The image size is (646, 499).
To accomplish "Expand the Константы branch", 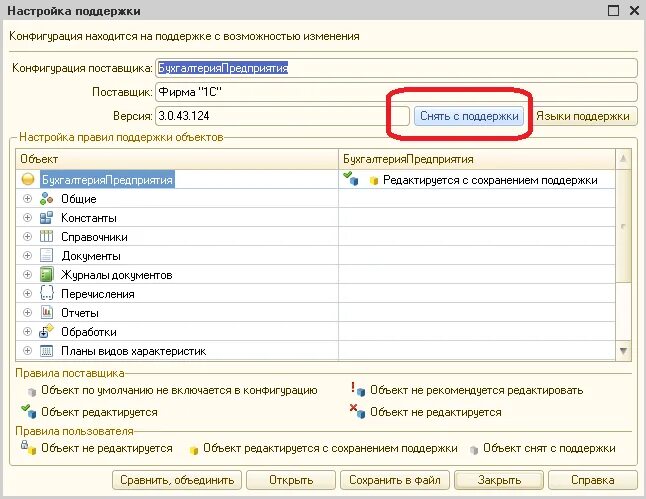I will pos(27,218).
